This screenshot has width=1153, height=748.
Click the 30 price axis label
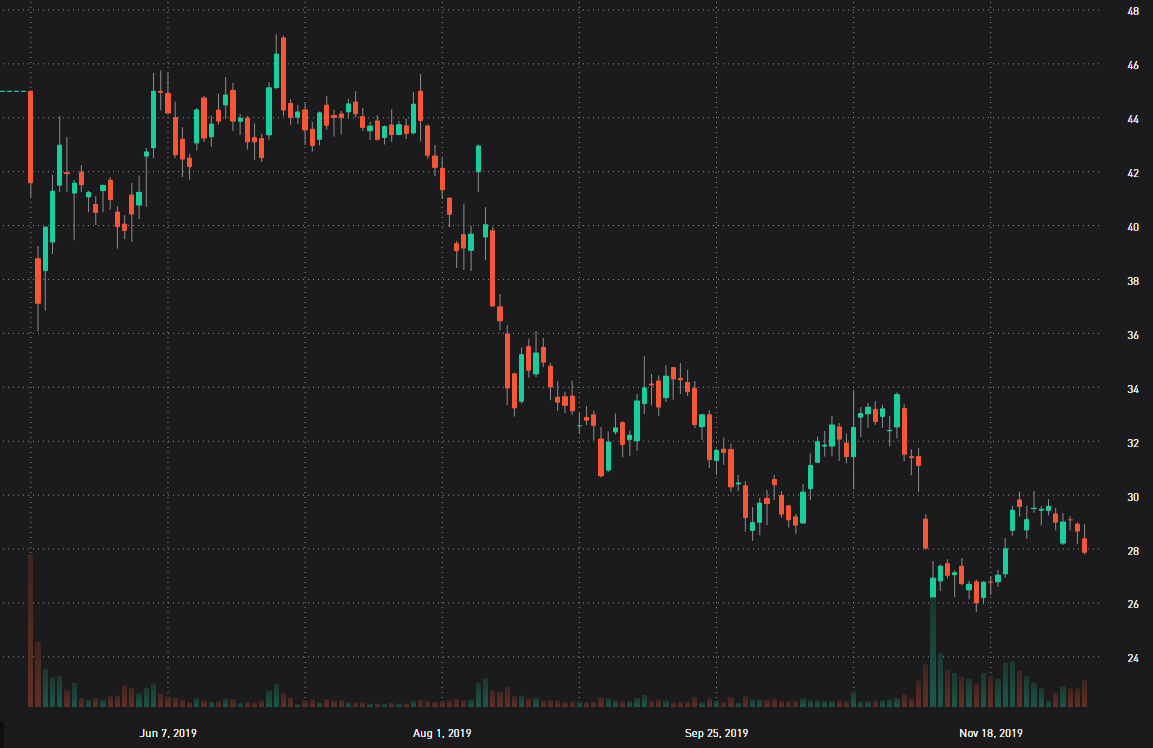point(1132,497)
